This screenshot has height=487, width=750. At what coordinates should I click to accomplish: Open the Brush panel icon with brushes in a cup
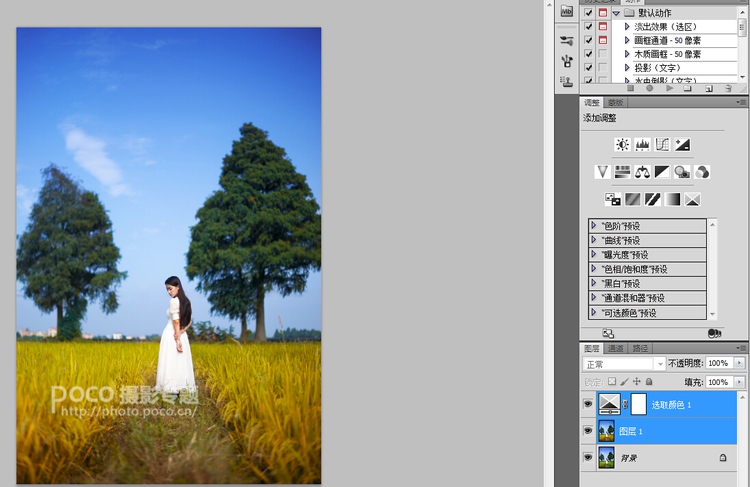pyautogui.click(x=567, y=61)
